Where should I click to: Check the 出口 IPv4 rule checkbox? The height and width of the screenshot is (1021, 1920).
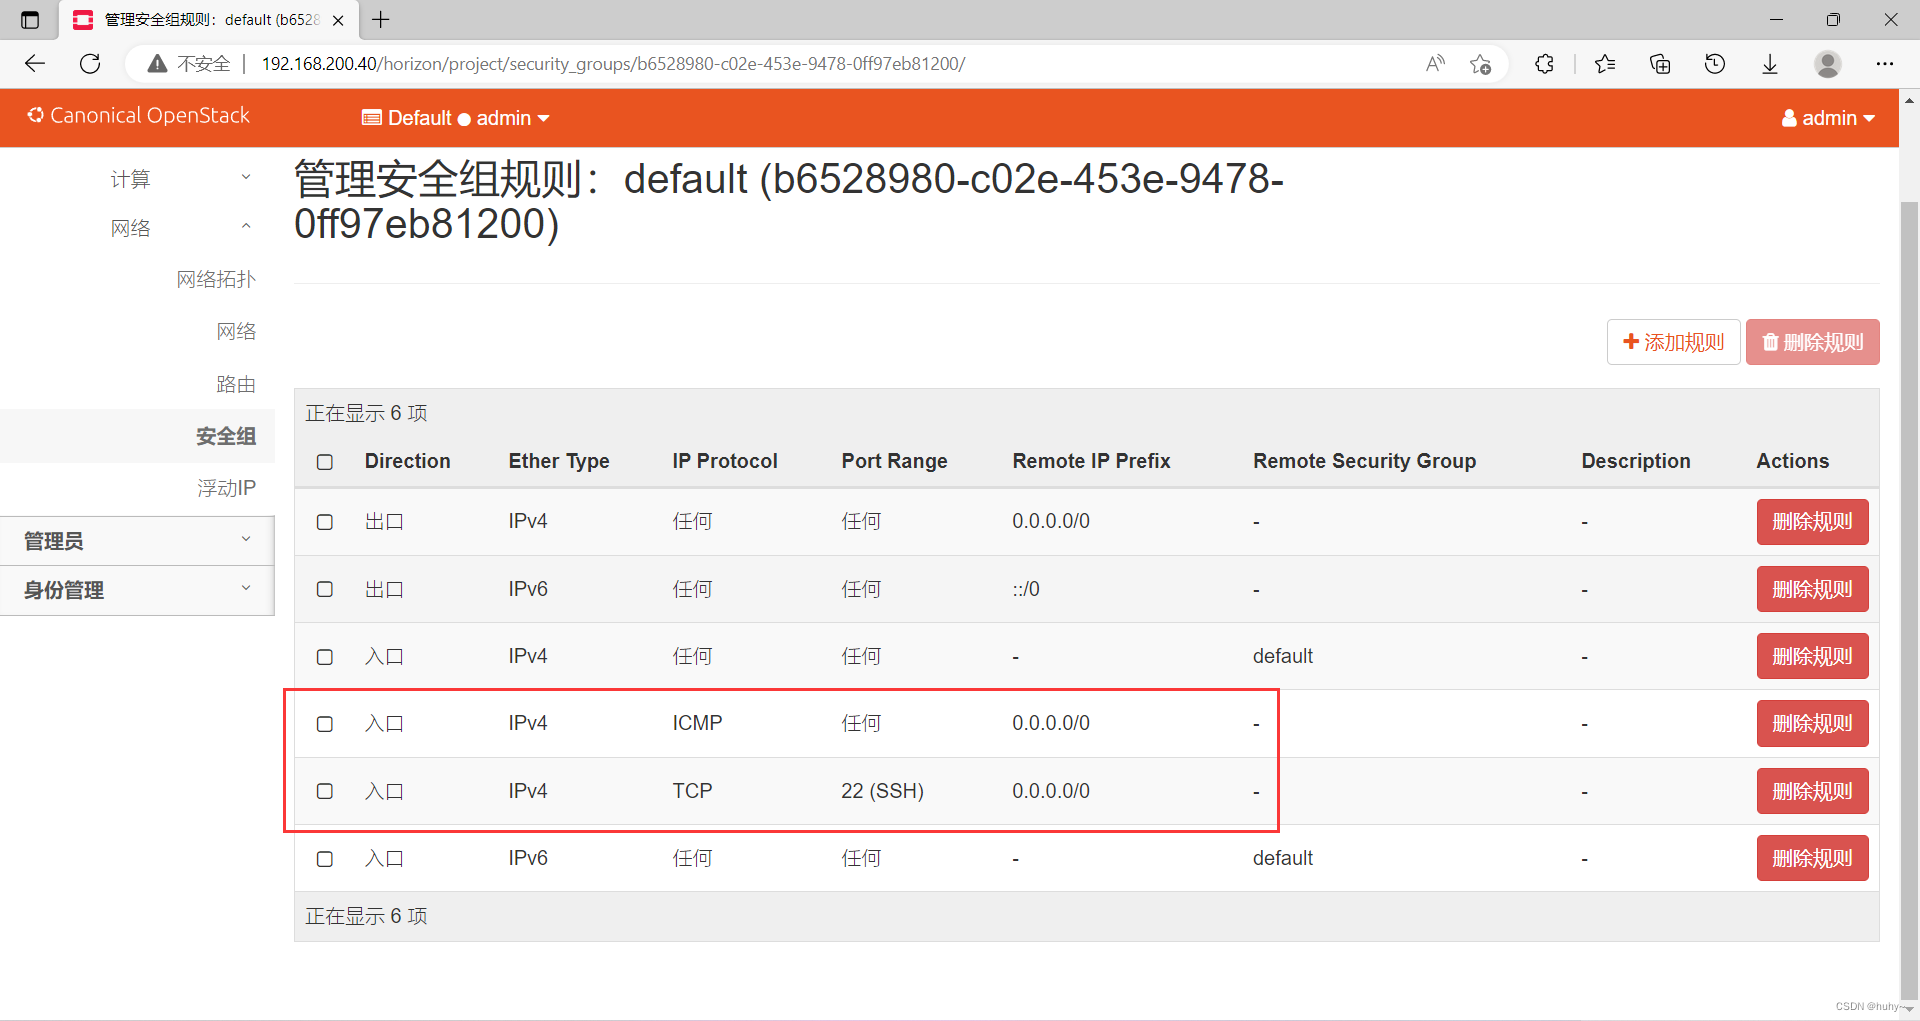[x=325, y=522]
